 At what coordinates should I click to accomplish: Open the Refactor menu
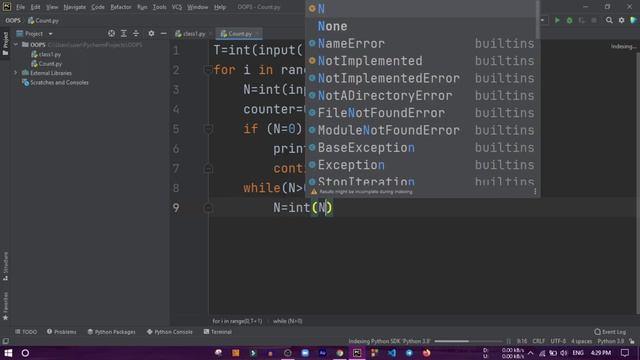pyautogui.click(x=121, y=7)
